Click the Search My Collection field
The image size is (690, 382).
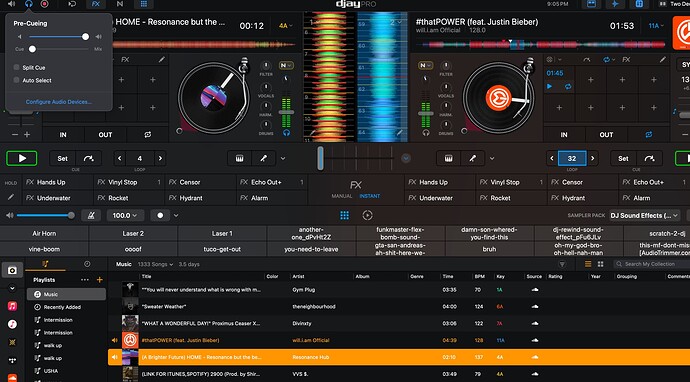pos(652,264)
